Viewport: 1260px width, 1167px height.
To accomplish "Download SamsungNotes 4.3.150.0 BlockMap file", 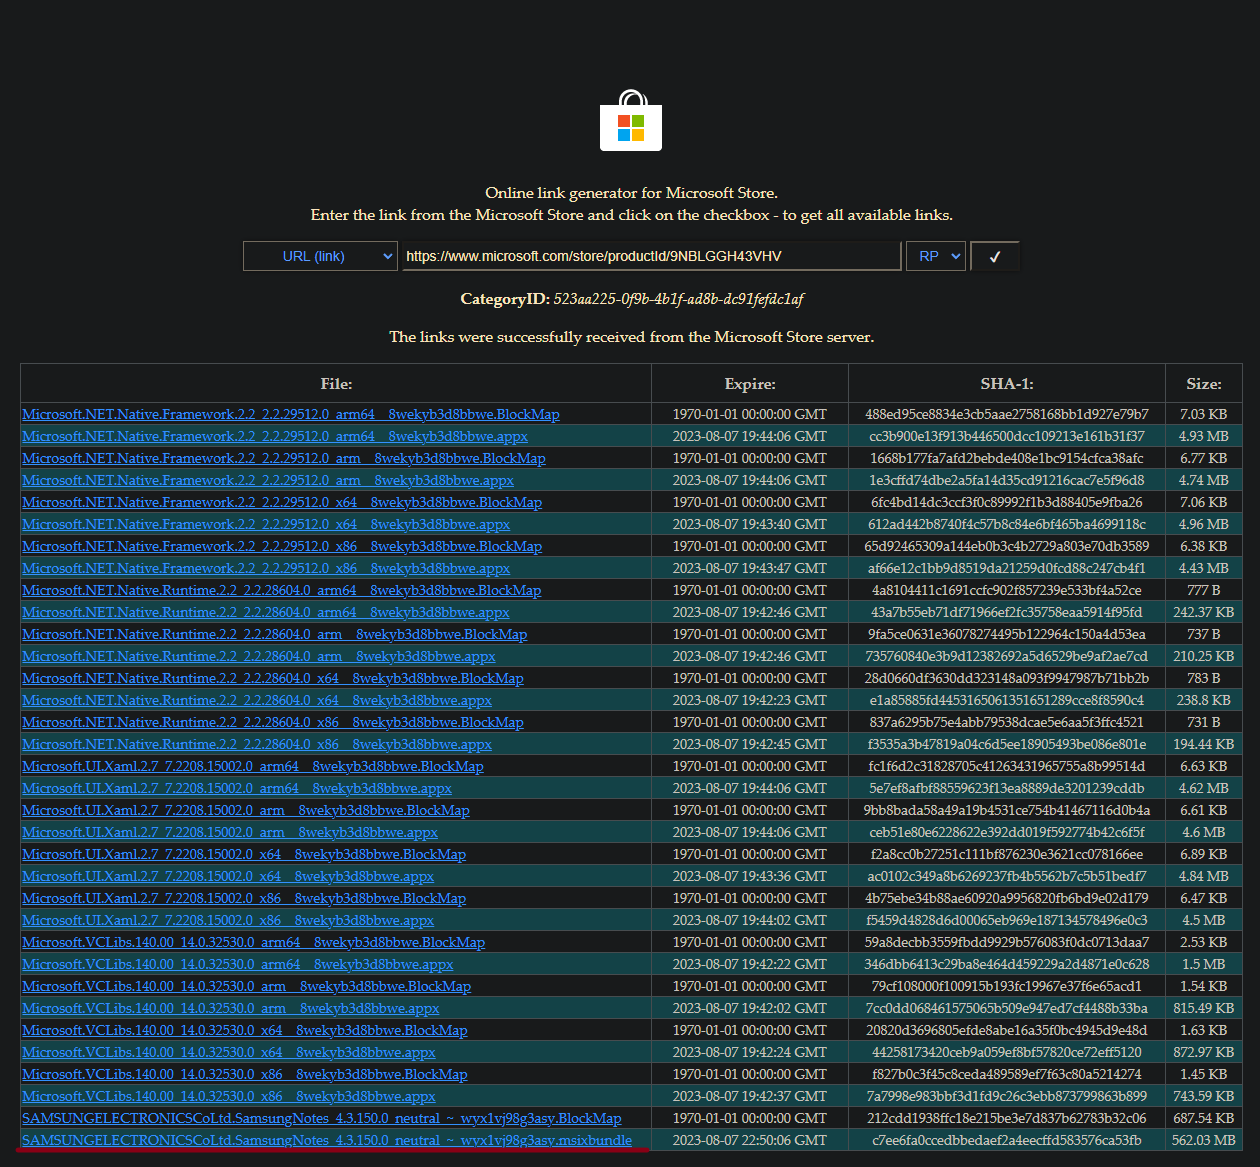I will tap(322, 1118).
